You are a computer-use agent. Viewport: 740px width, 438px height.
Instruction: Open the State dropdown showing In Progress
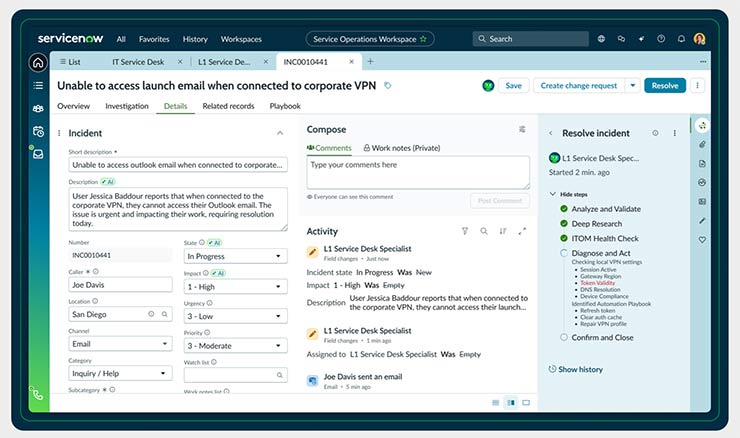click(235, 256)
